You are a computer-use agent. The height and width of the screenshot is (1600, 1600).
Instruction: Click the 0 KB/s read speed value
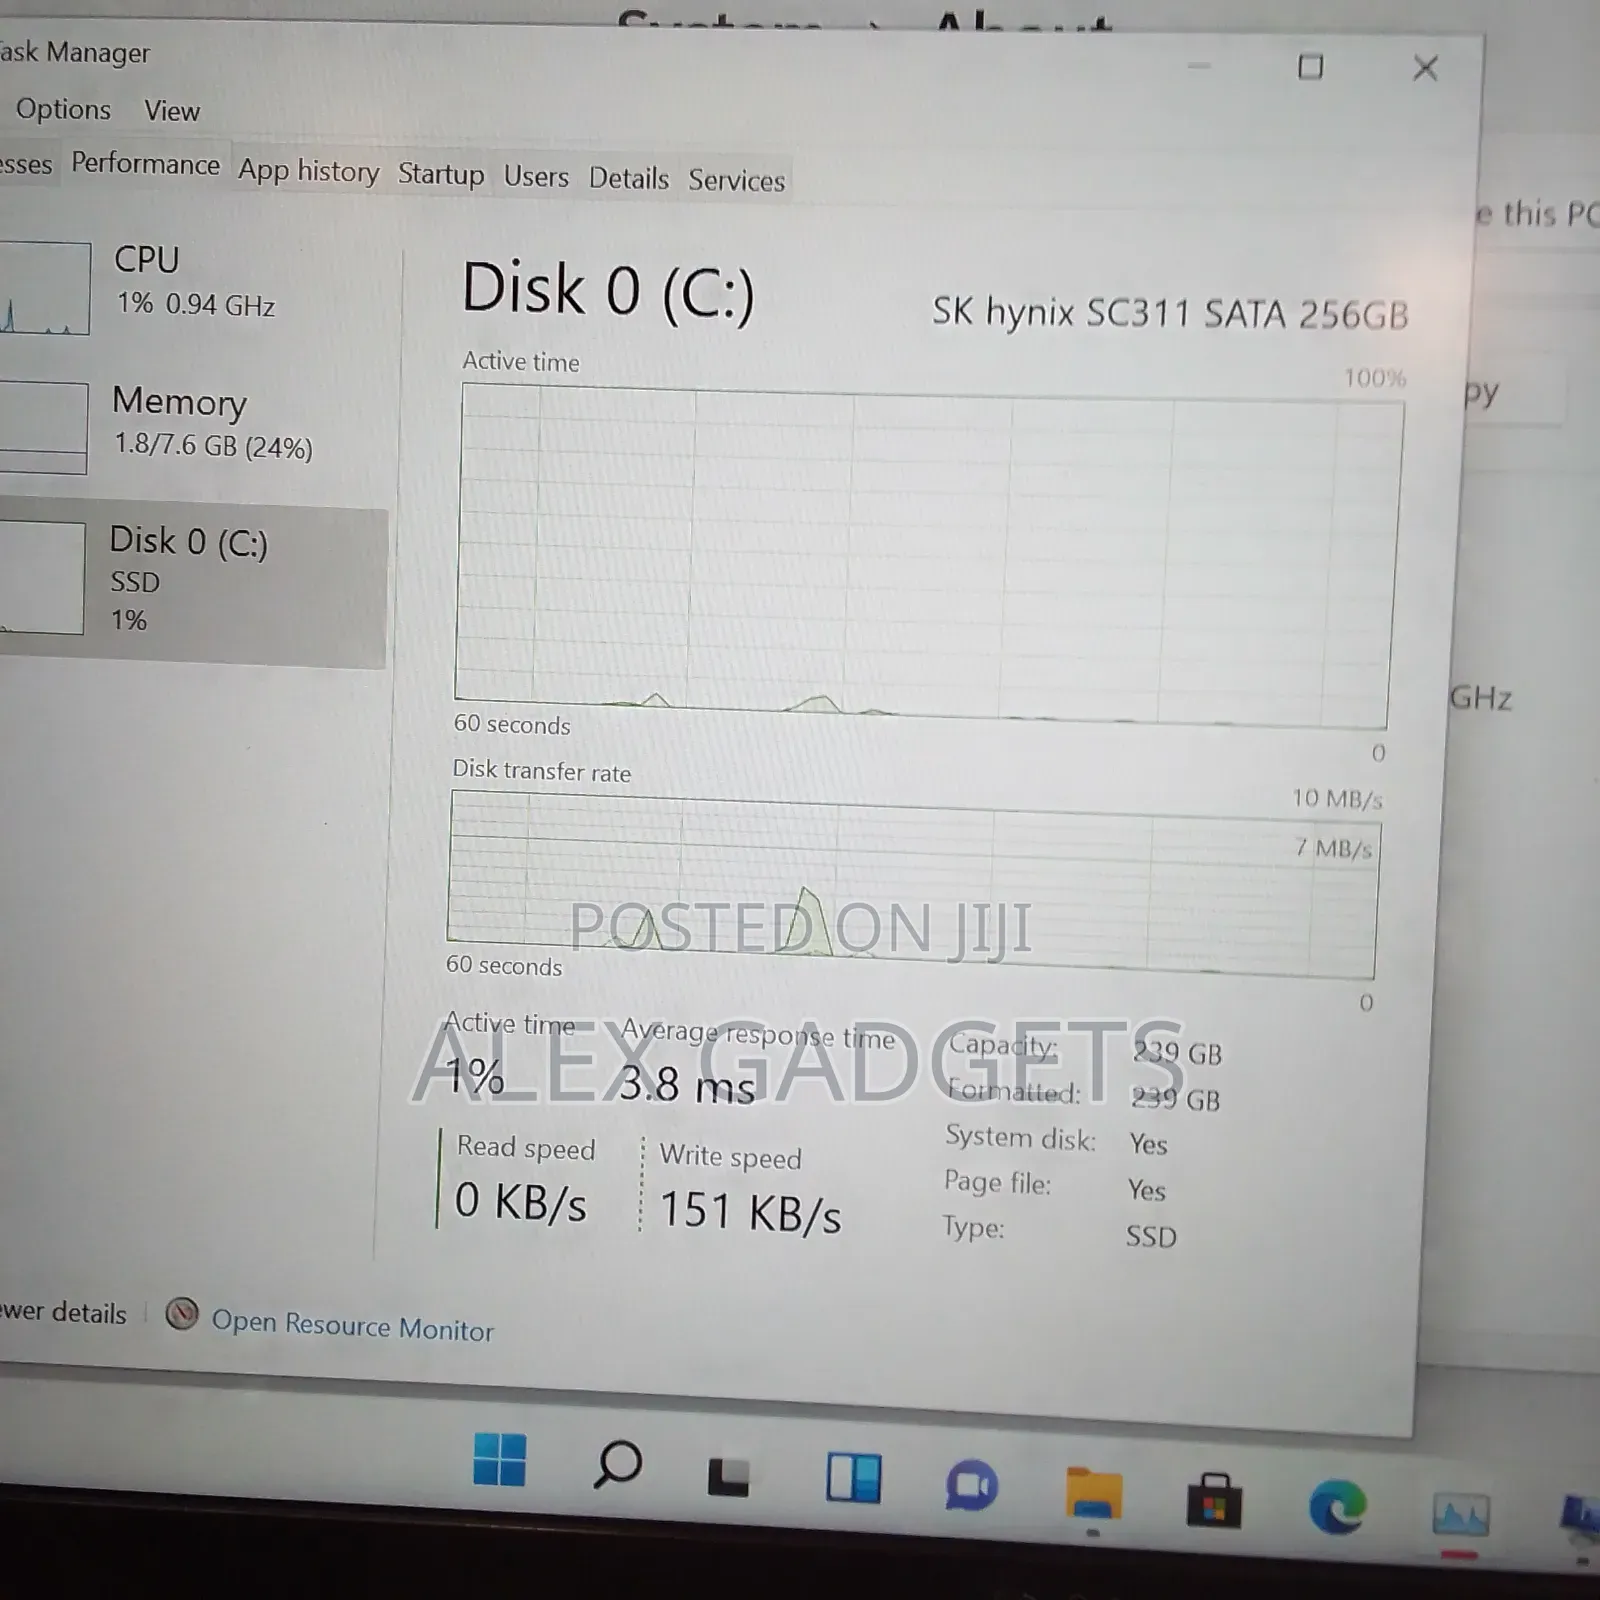(520, 1201)
